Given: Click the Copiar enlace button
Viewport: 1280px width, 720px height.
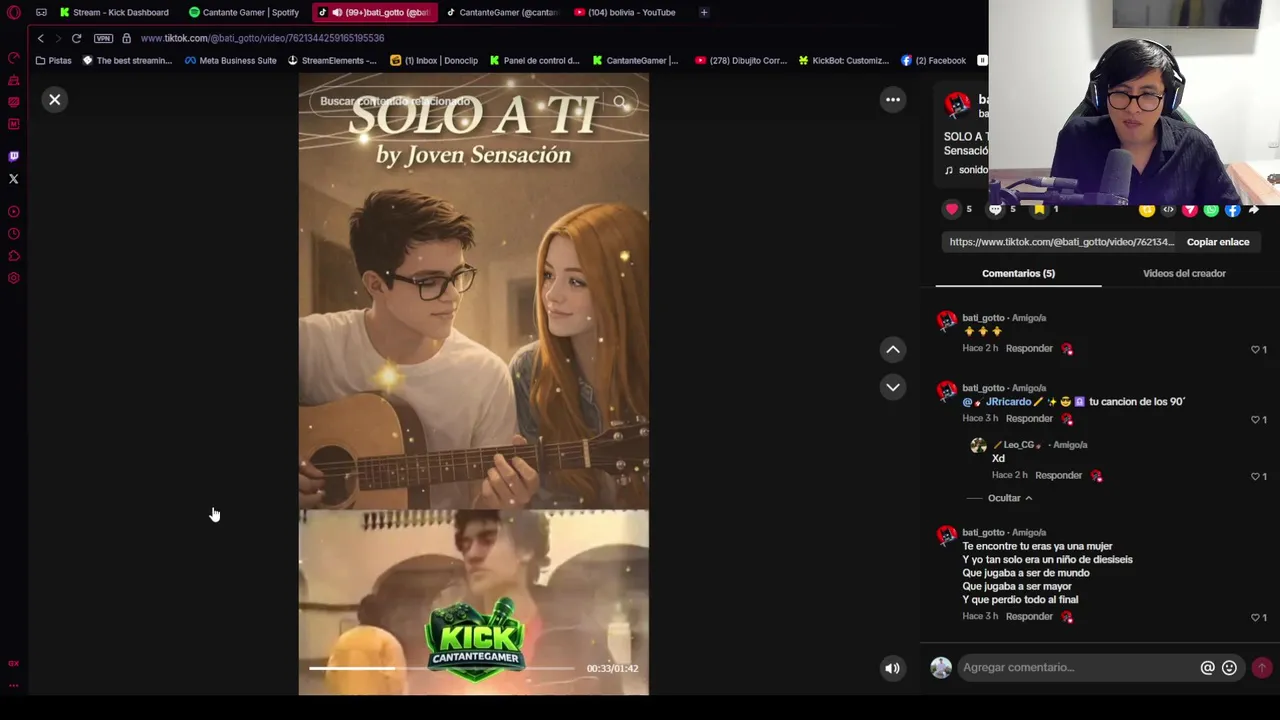Looking at the screenshot, I should click(x=1218, y=242).
